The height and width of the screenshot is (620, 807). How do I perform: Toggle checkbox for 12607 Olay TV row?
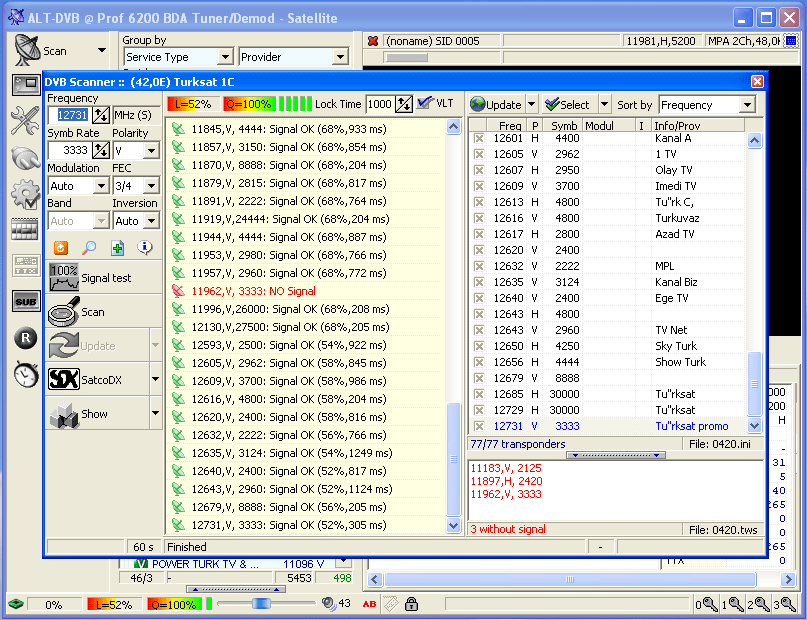tap(479, 170)
